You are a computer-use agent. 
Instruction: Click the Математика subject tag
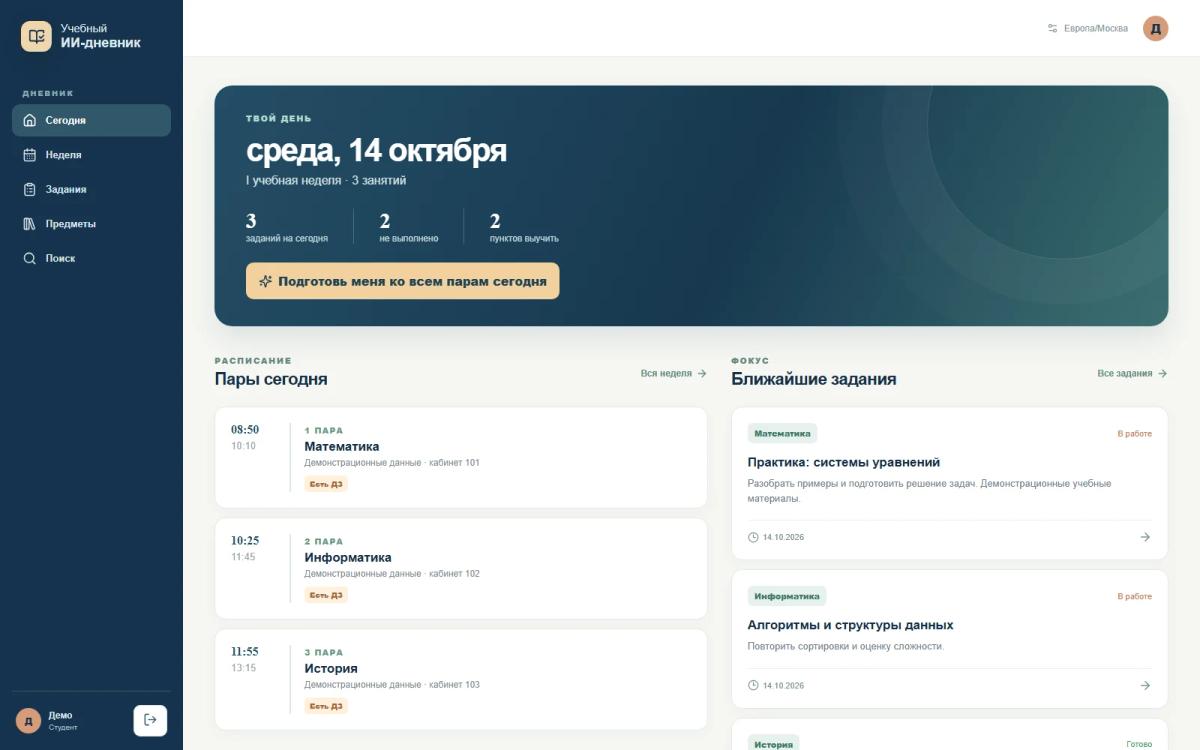pos(782,434)
